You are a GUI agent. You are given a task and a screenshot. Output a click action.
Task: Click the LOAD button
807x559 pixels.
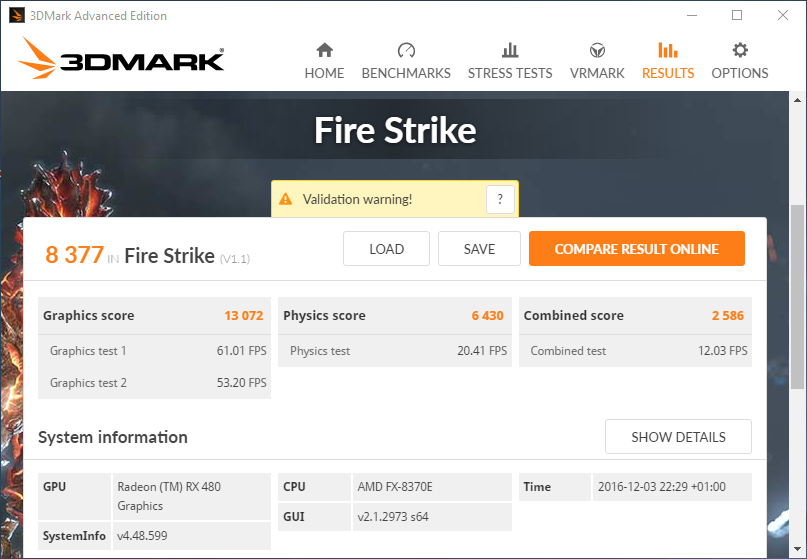point(387,249)
